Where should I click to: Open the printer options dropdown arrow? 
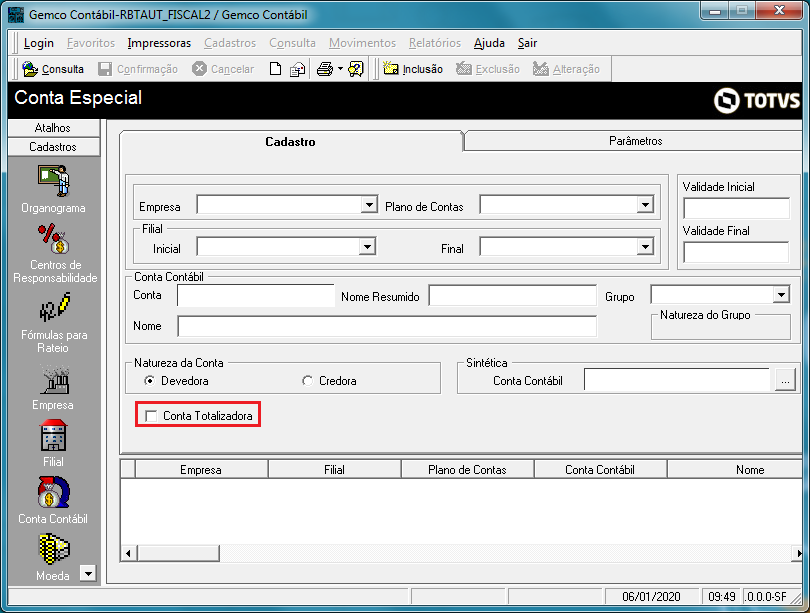pyautogui.click(x=340, y=69)
